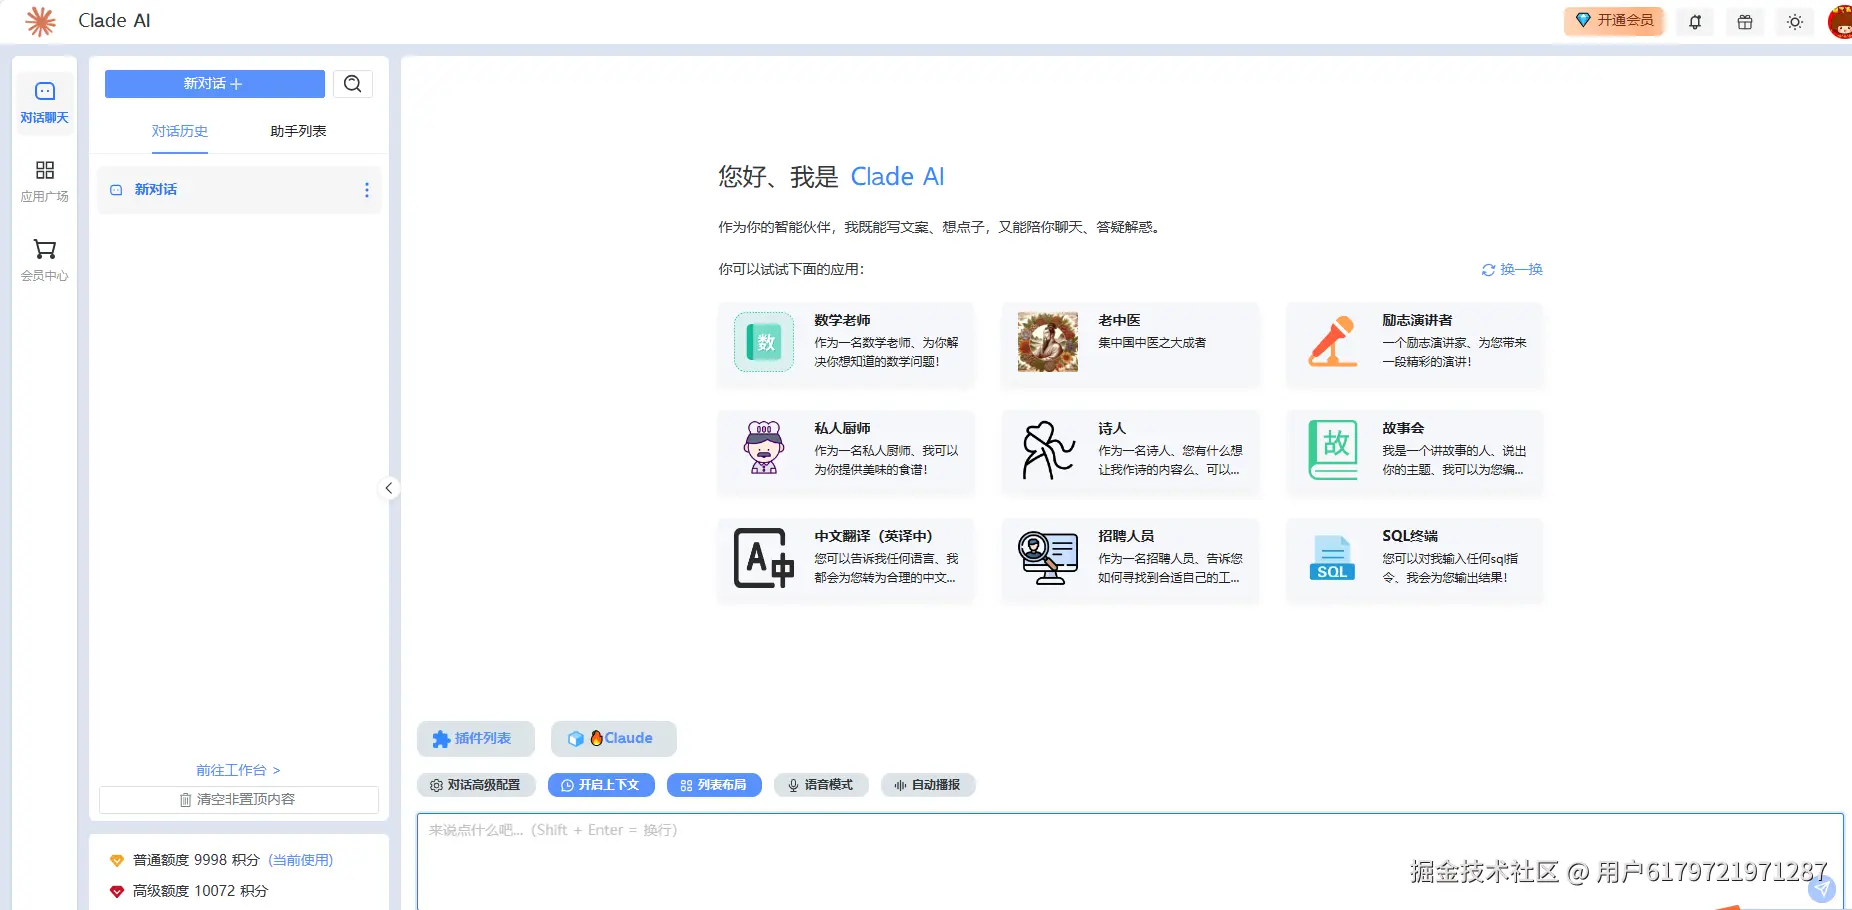This screenshot has height=910, width=1852.
Task: Open the Claude model selector
Action: click(613, 739)
